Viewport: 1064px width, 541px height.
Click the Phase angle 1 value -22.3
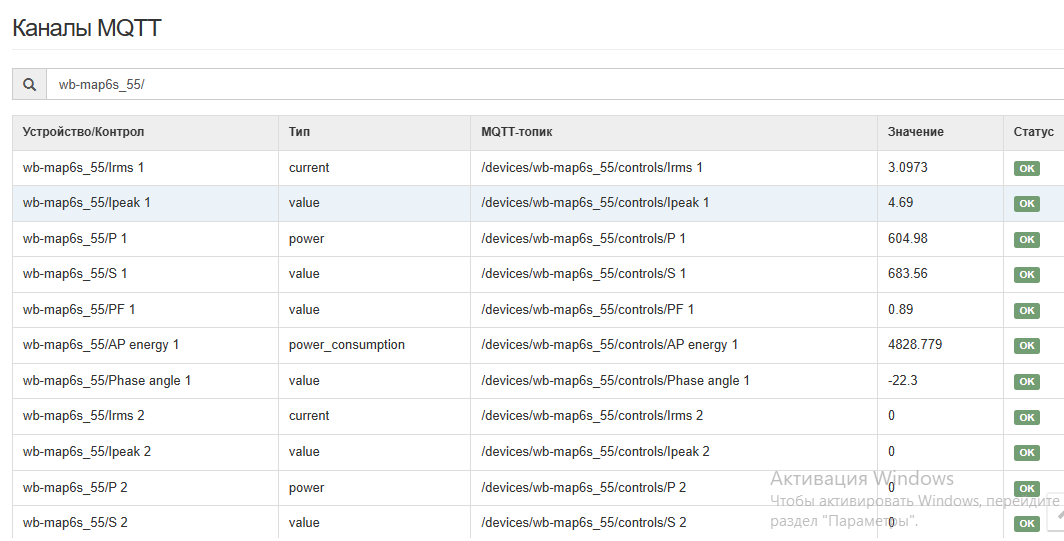click(903, 381)
